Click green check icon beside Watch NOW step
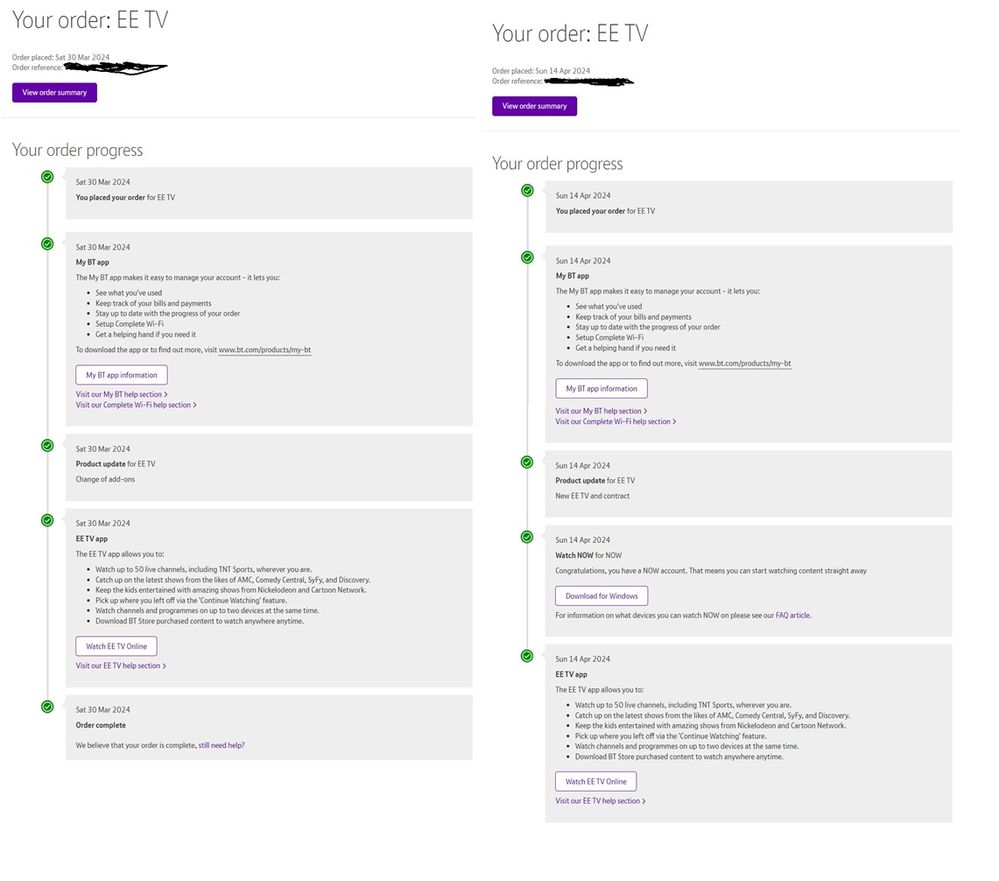The height and width of the screenshot is (881, 999). [x=527, y=537]
